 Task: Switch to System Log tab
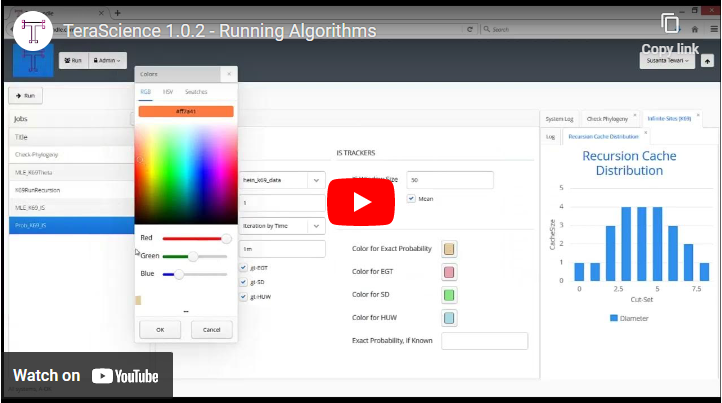tap(559, 119)
